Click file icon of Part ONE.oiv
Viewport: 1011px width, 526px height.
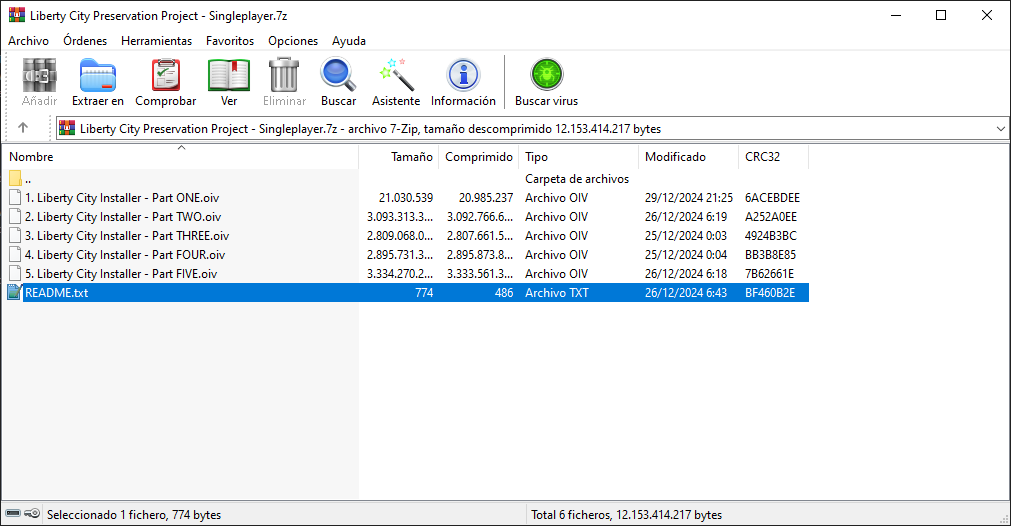pos(15,197)
